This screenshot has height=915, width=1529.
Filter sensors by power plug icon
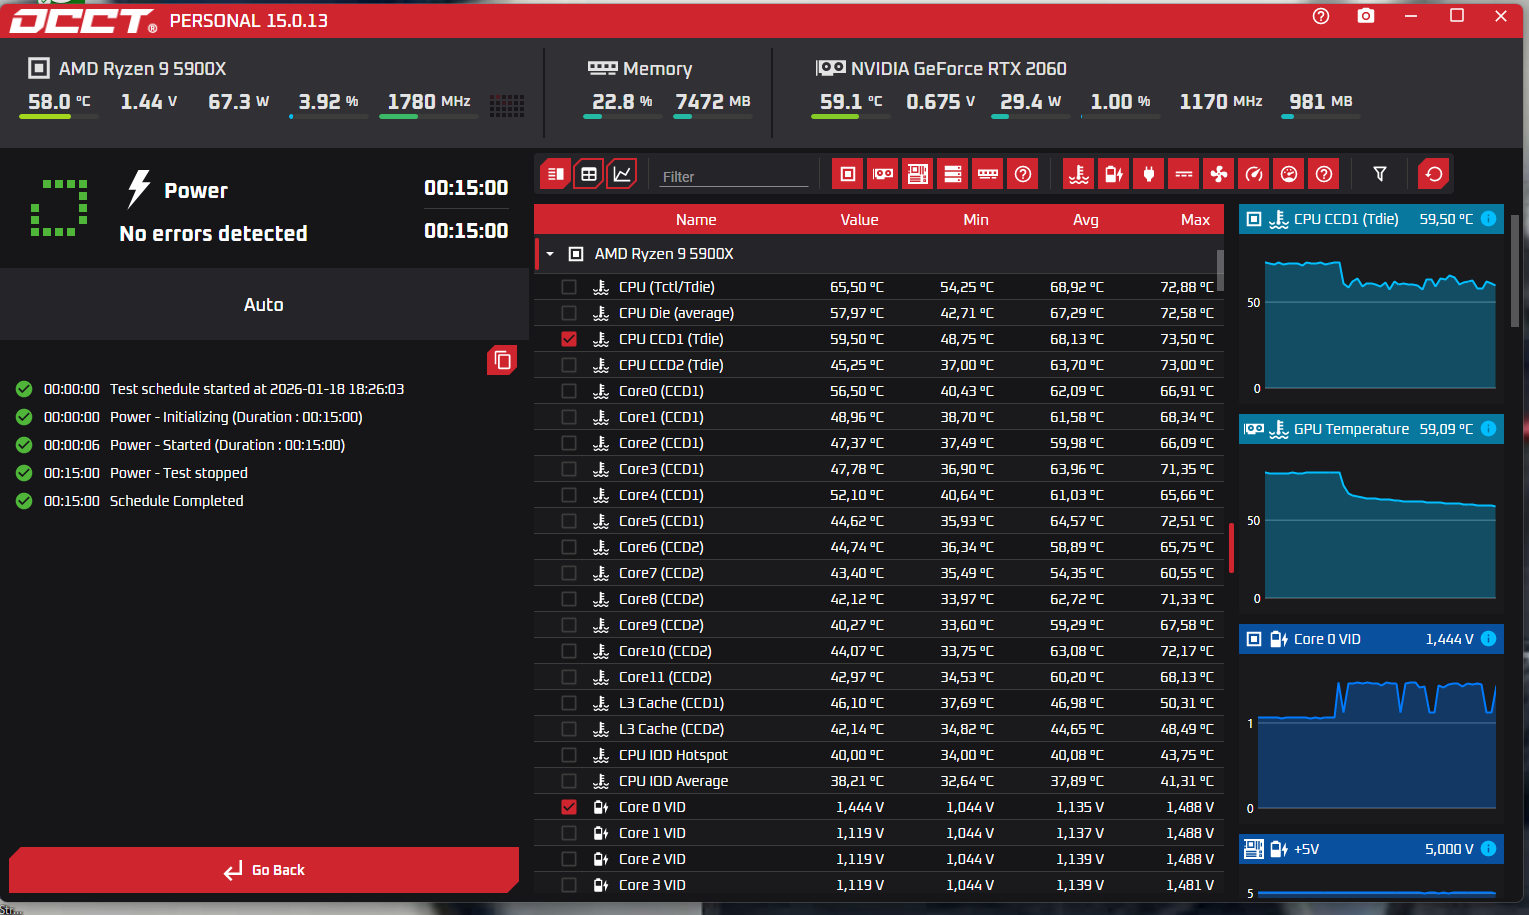pos(1149,174)
